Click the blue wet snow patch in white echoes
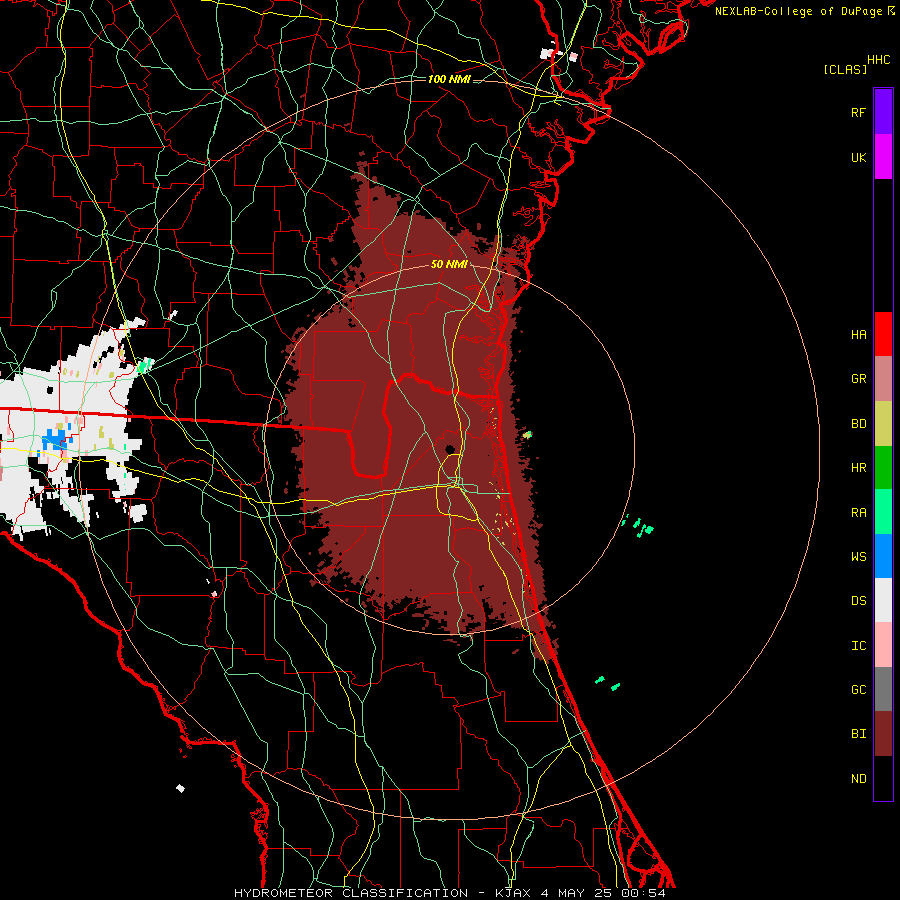Viewport: 900px width, 900px height. click(x=56, y=439)
